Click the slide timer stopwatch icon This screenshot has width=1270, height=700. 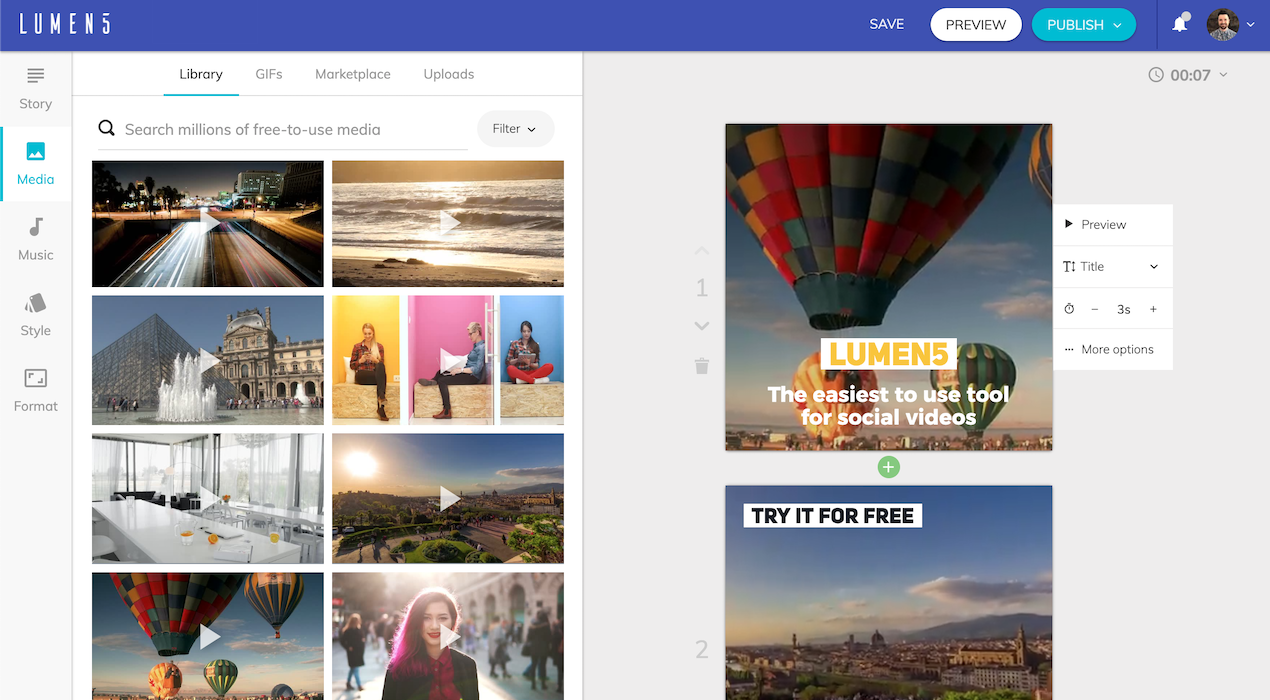coord(1069,309)
